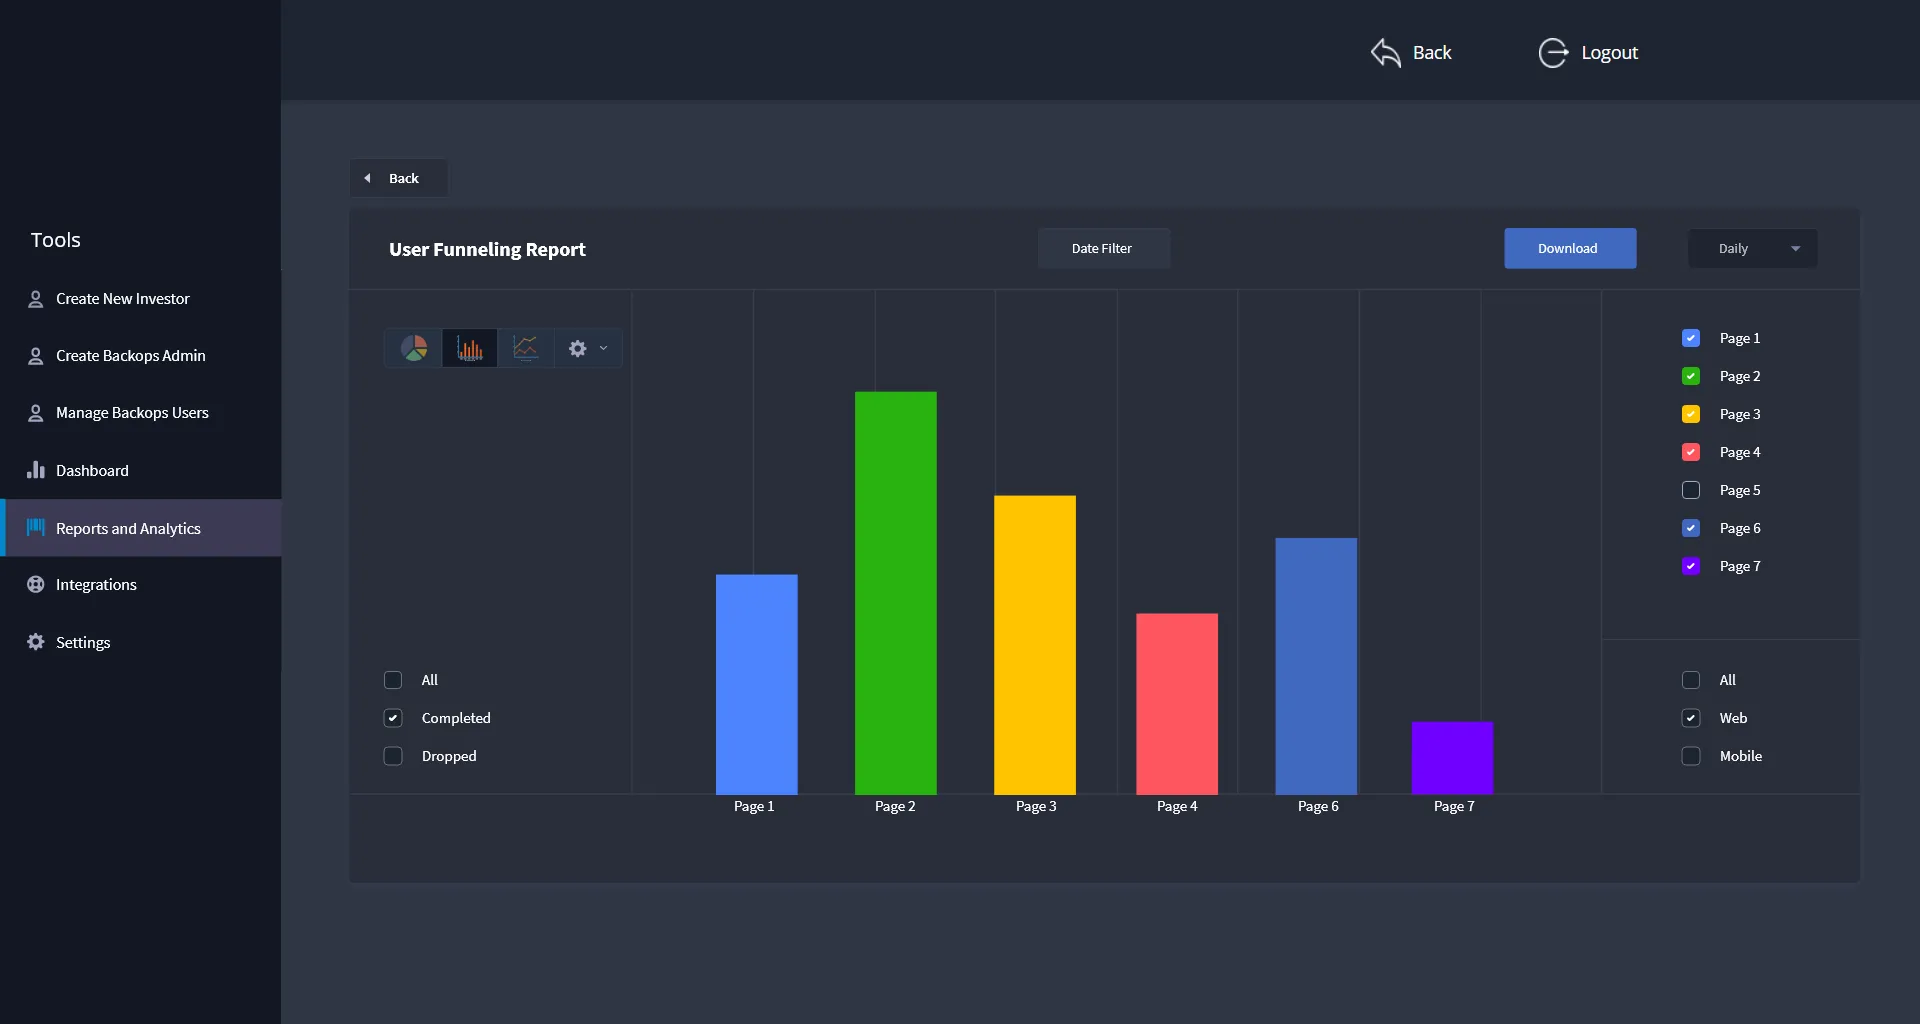Check the Dropped filter checkbox
Viewport: 1920px width, 1024px height.
(393, 756)
